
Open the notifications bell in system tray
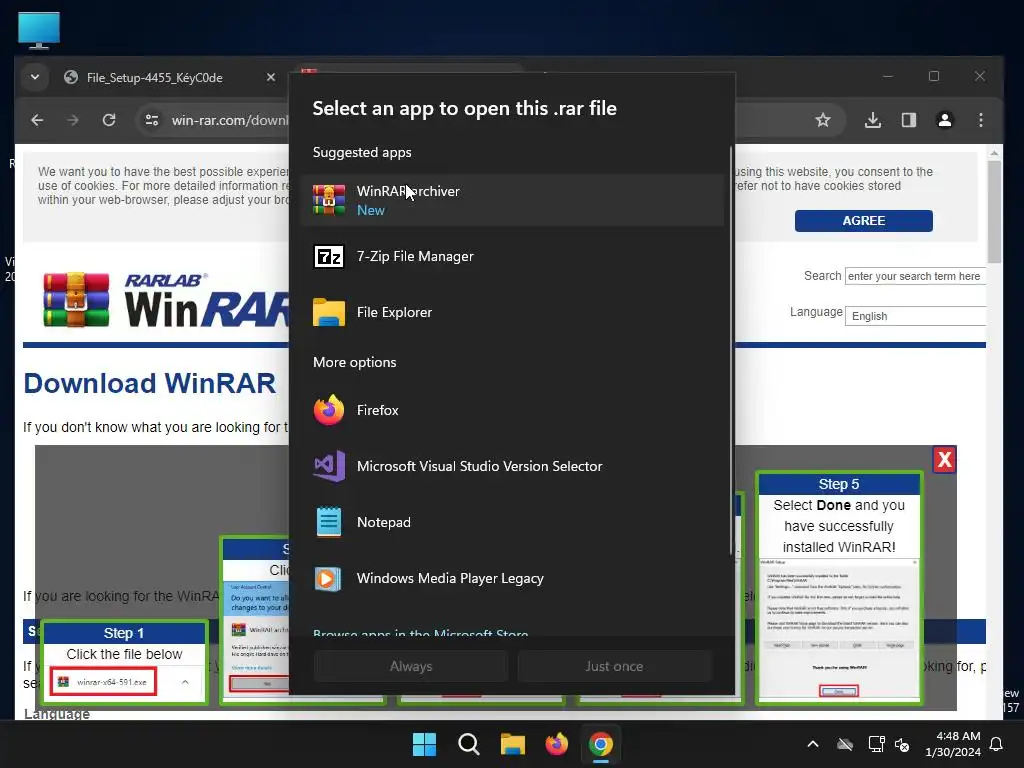pos(997,744)
